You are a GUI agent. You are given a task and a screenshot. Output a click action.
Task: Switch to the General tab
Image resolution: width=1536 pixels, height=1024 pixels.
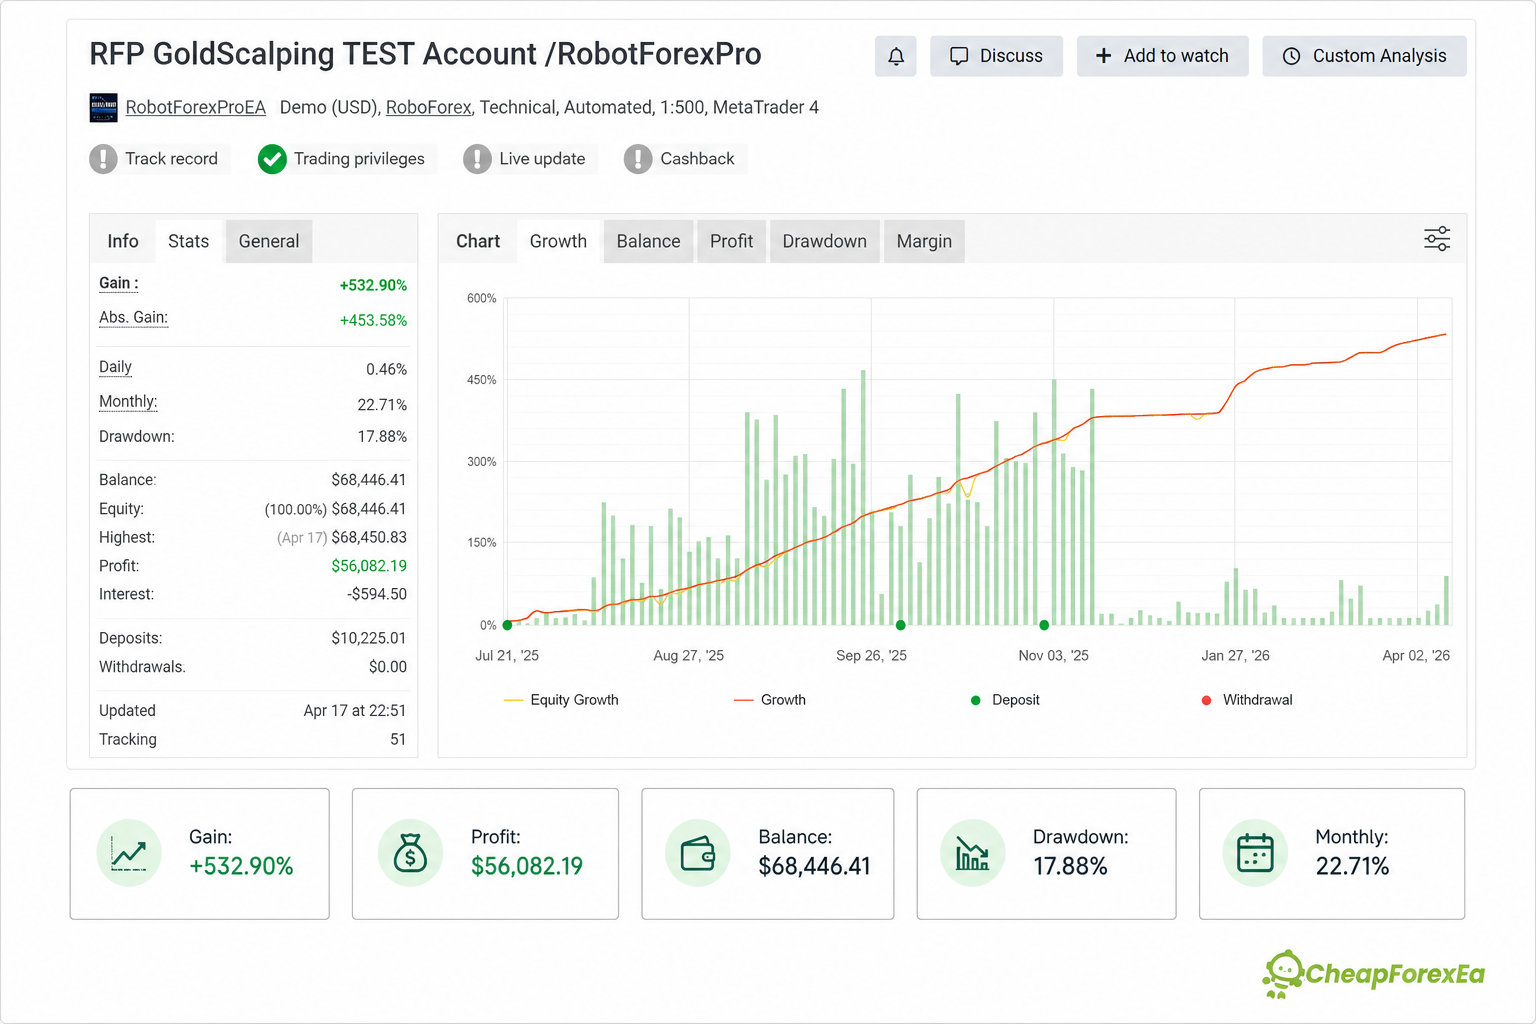(269, 241)
